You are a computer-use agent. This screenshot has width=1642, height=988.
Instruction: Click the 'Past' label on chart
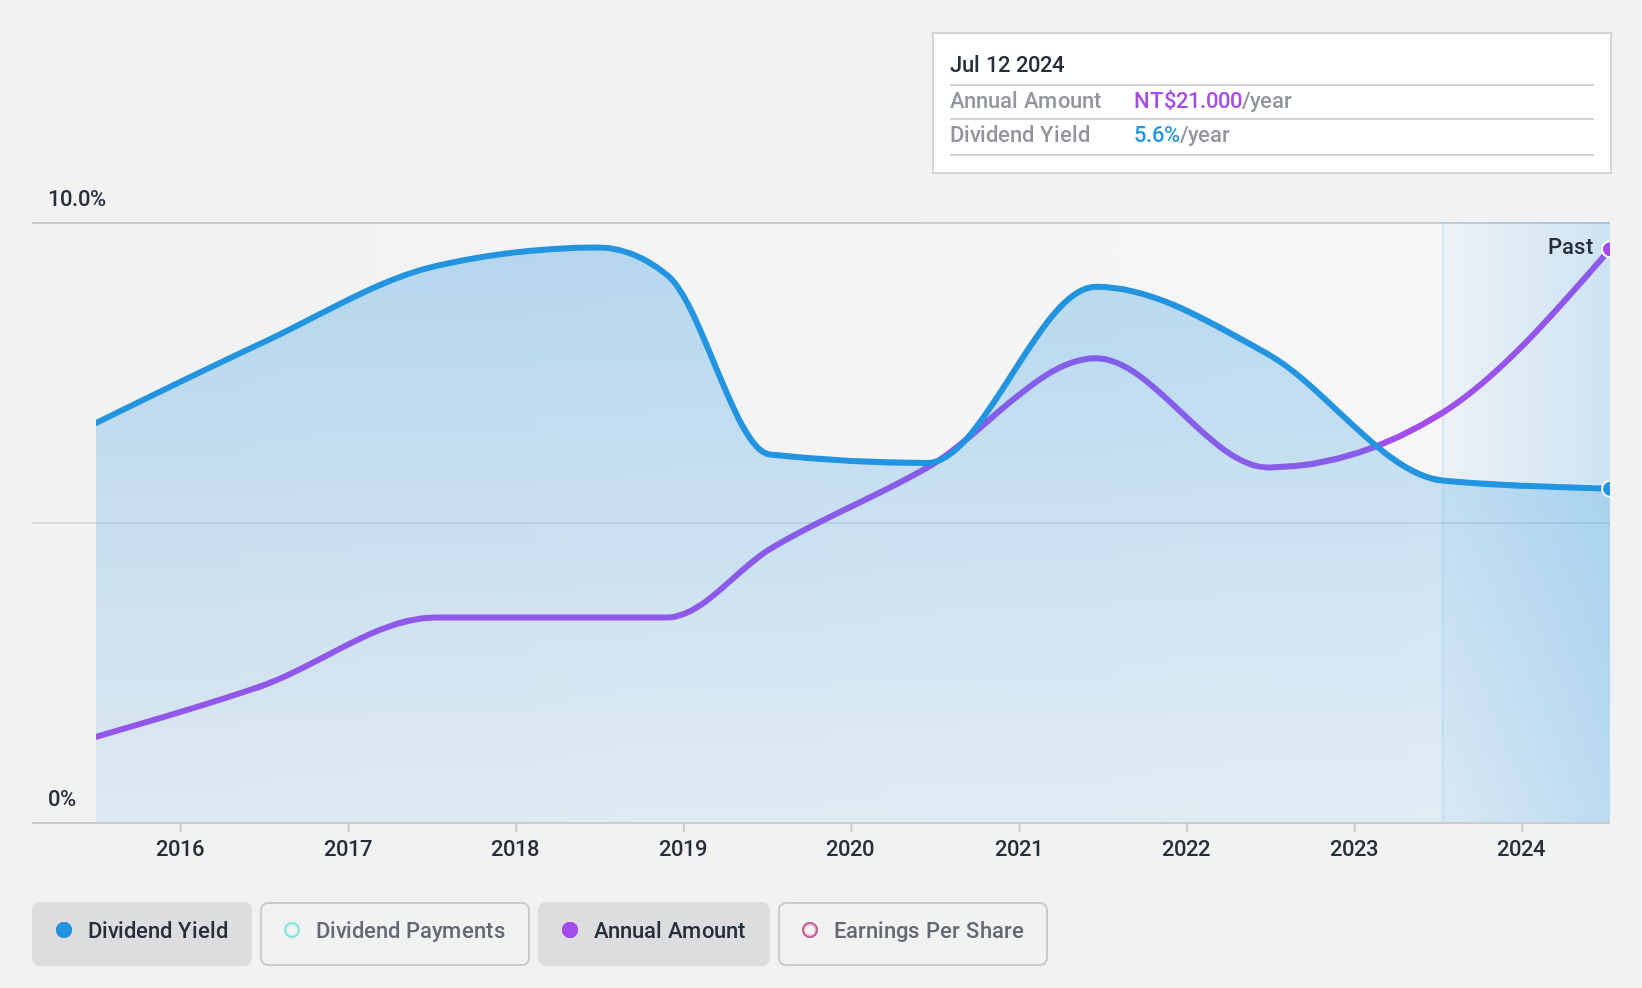click(1570, 247)
